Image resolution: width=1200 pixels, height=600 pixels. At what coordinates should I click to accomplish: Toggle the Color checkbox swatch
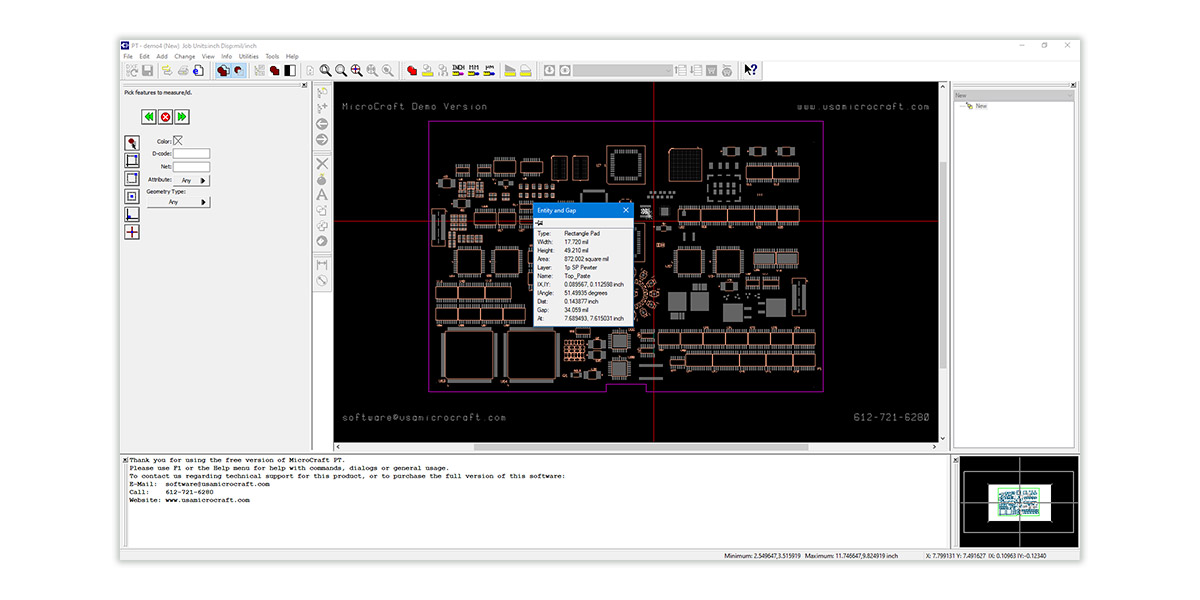pyautogui.click(x=179, y=141)
